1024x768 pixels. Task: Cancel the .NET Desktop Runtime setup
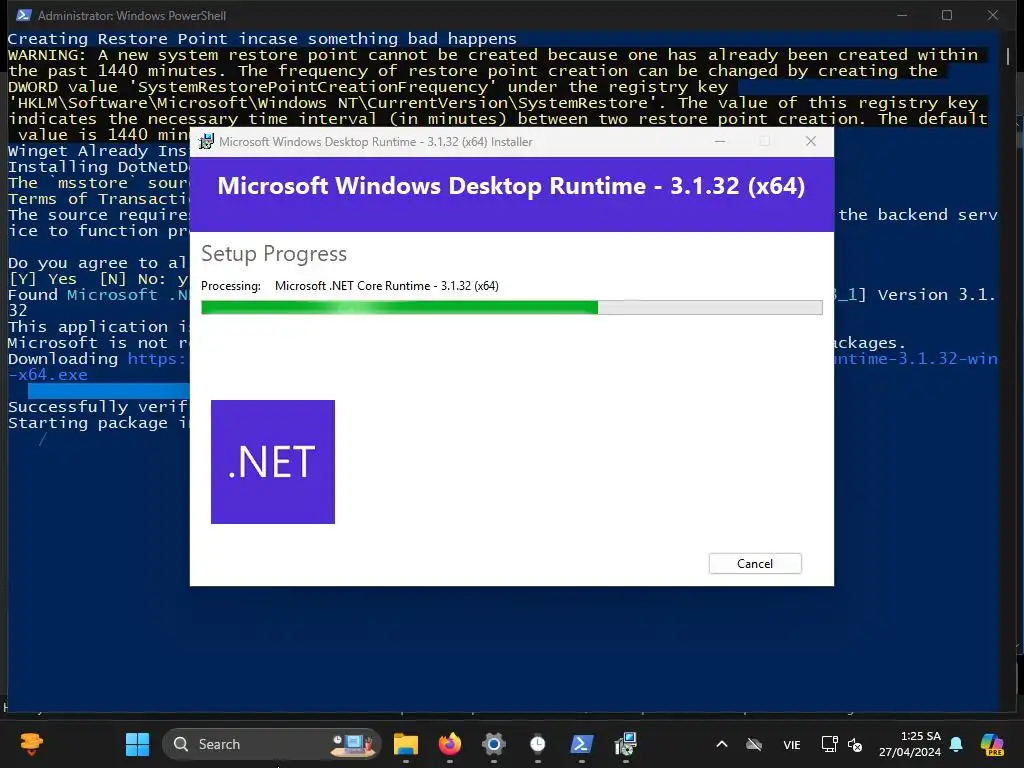(x=755, y=564)
